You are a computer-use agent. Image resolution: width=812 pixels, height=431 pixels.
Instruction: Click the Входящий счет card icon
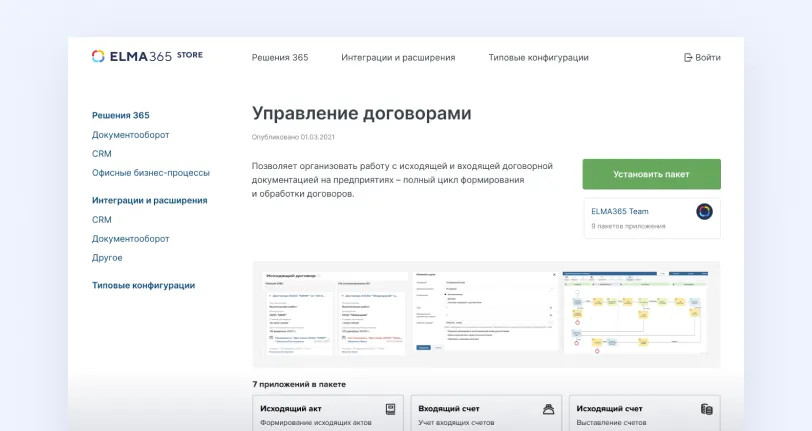pyautogui.click(x=548, y=409)
